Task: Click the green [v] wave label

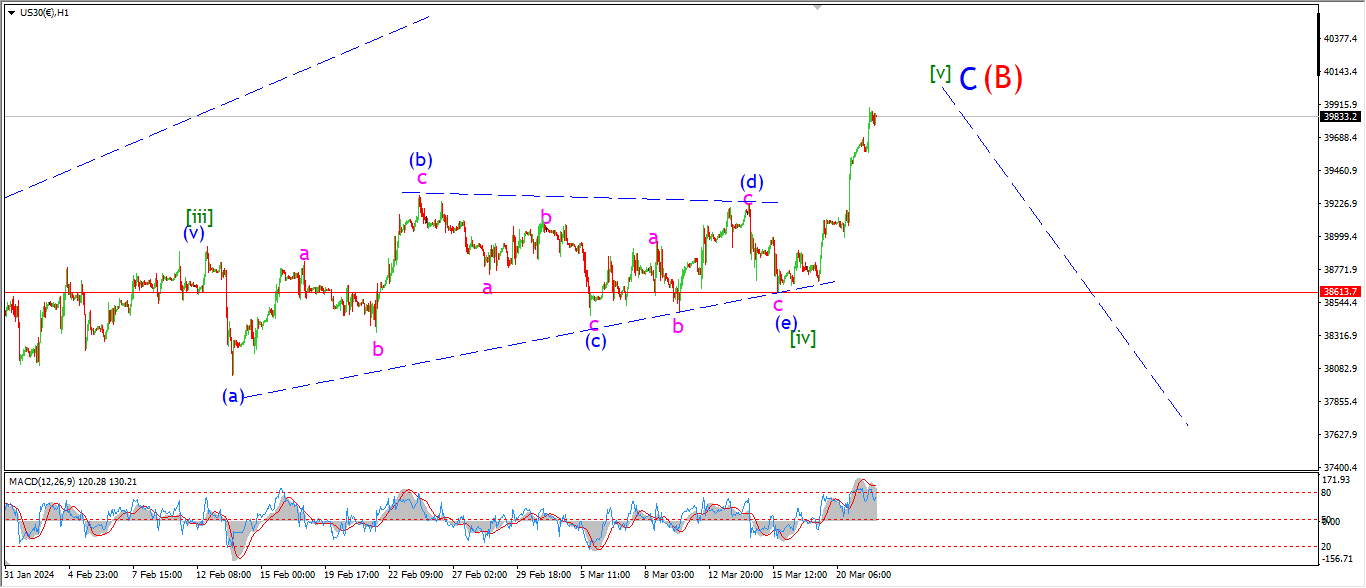Action: pos(939,73)
